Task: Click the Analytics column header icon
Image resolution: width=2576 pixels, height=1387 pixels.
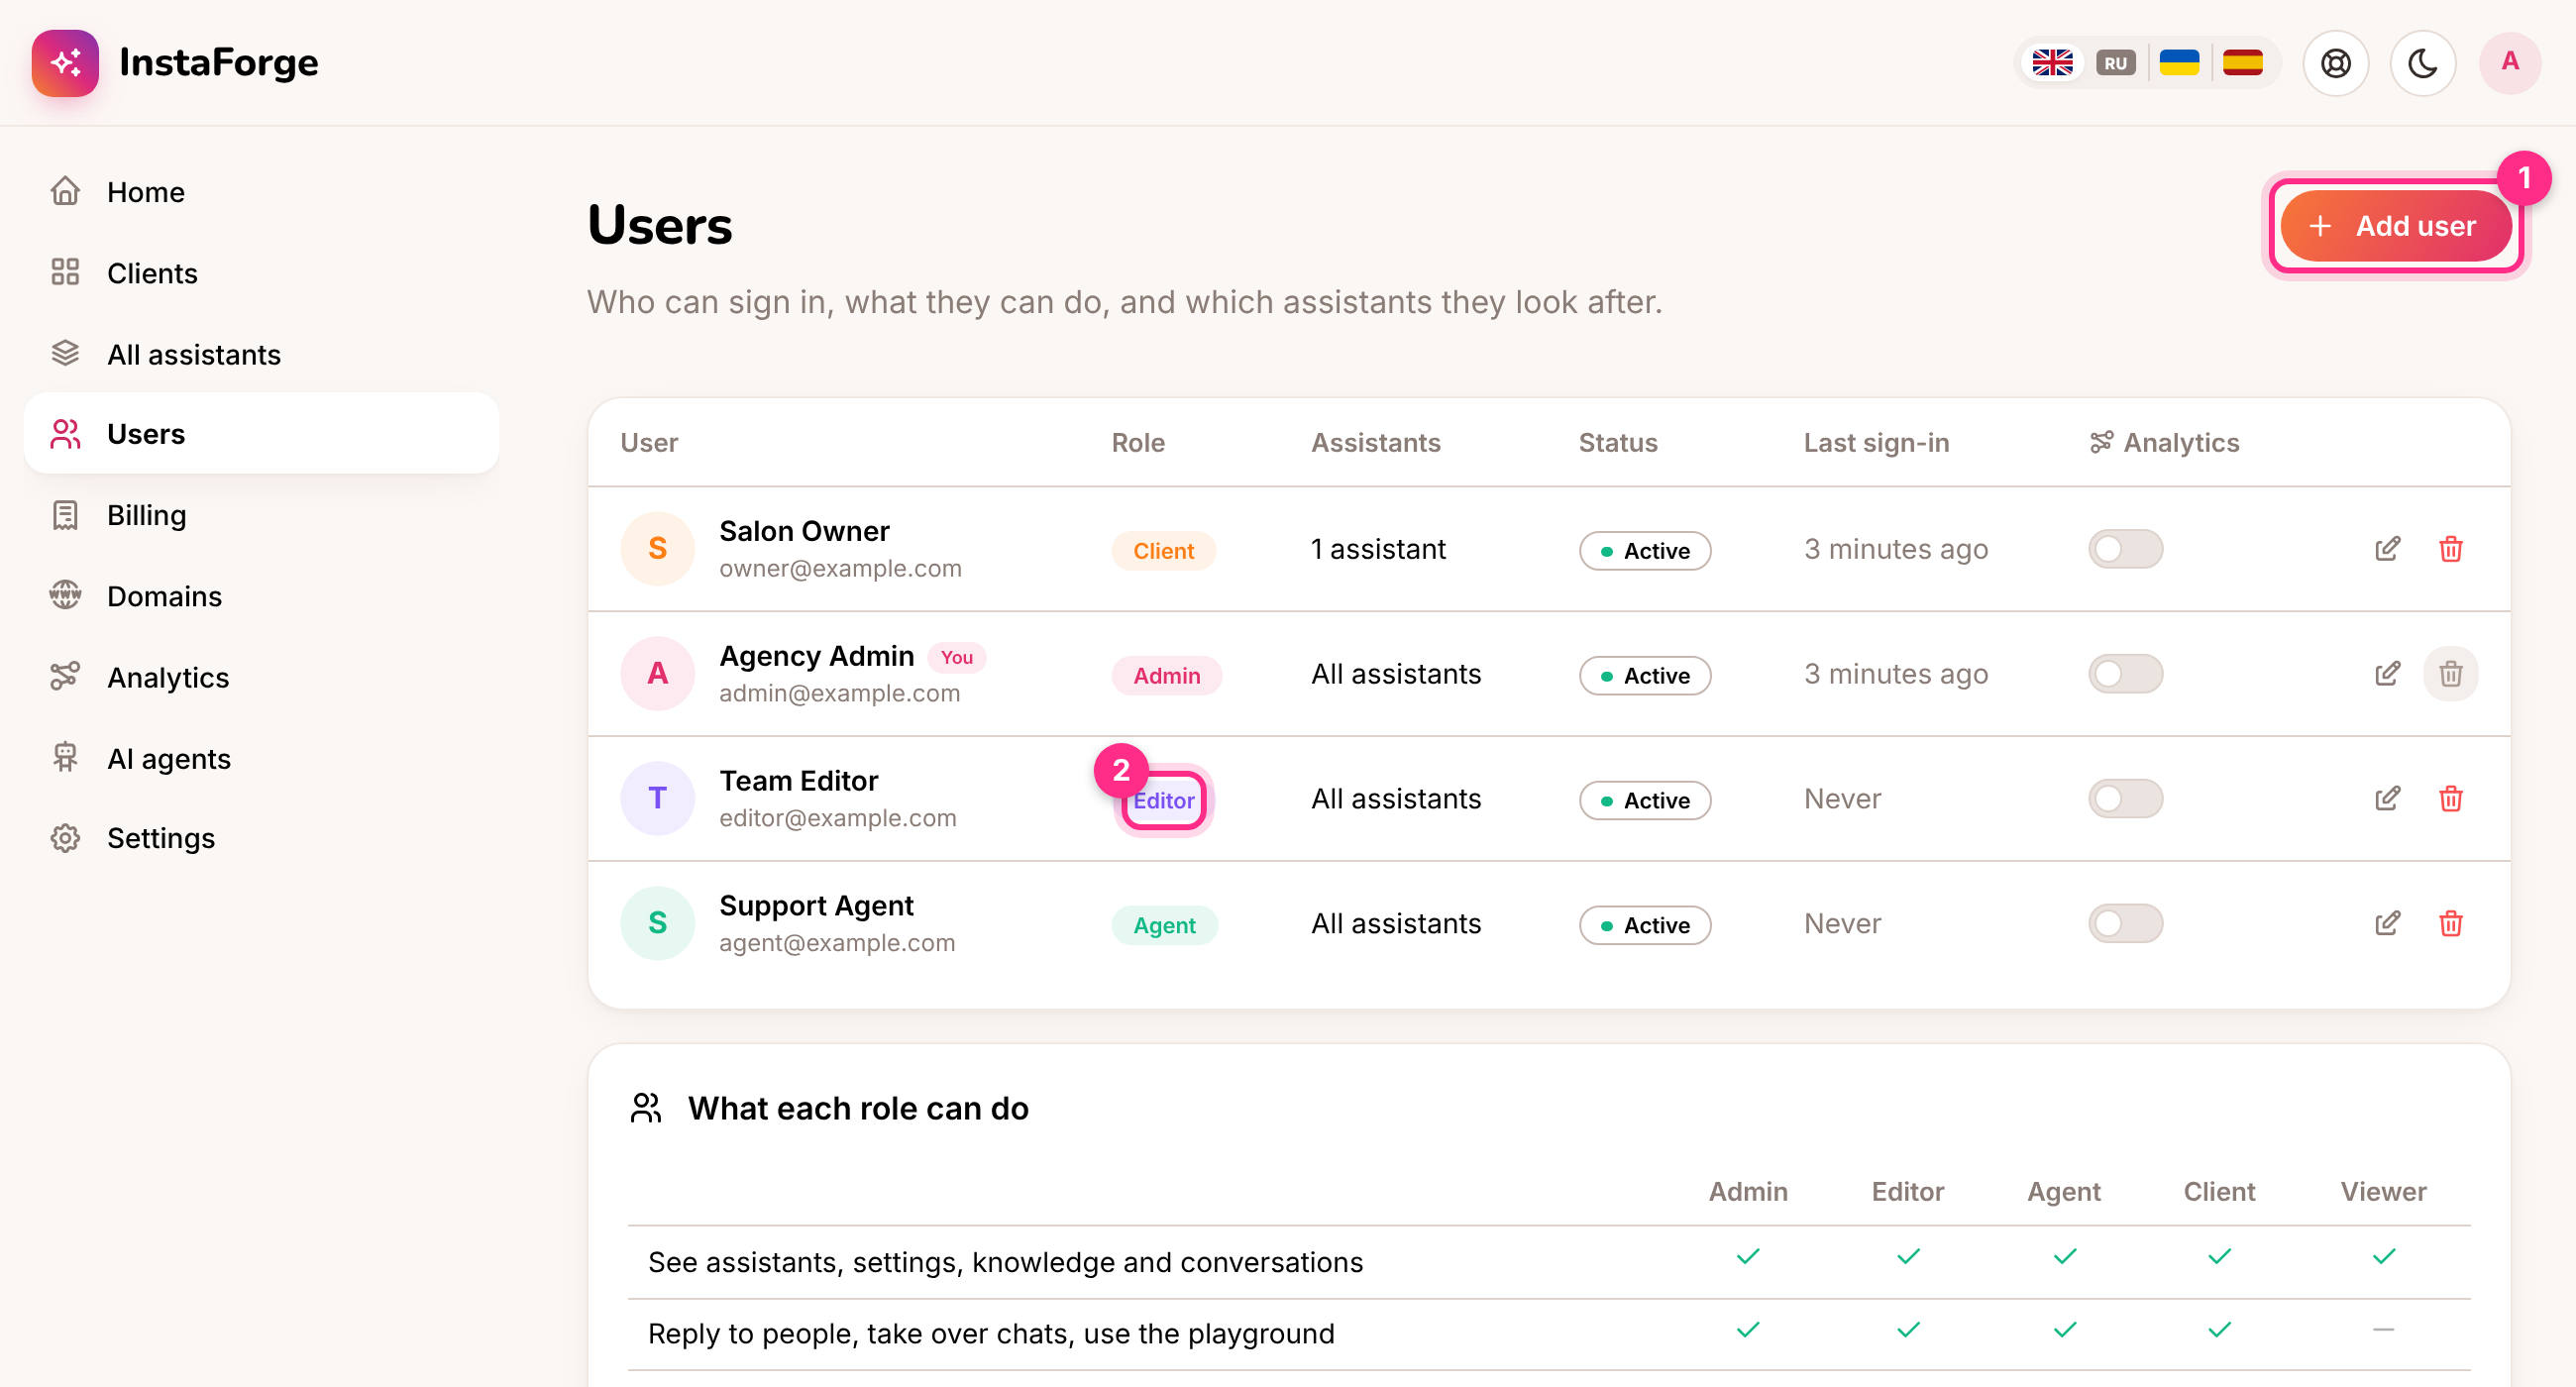Action: 2101,443
